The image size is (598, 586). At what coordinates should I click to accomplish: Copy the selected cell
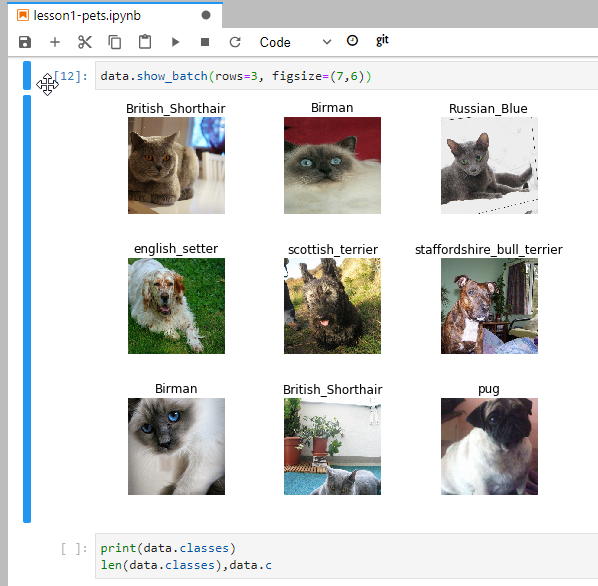pyautogui.click(x=115, y=42)
